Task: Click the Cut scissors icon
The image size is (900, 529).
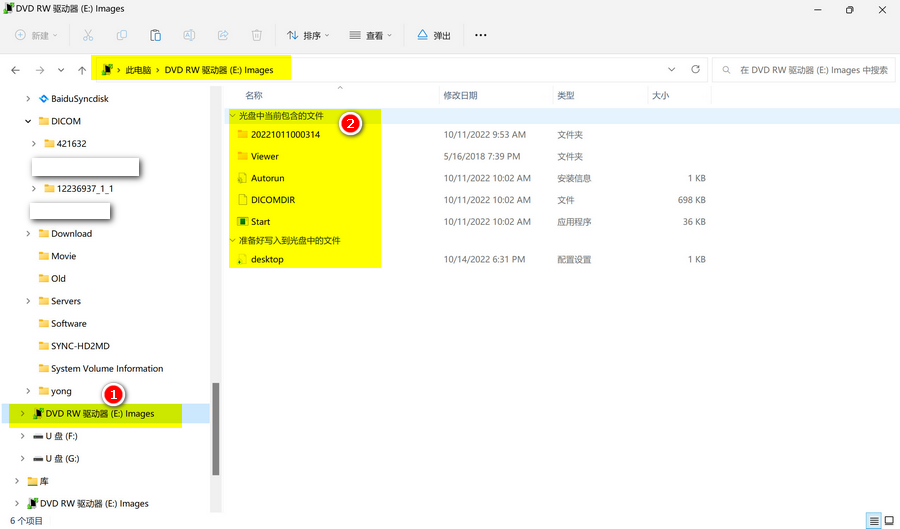Action: click(88, 36)
